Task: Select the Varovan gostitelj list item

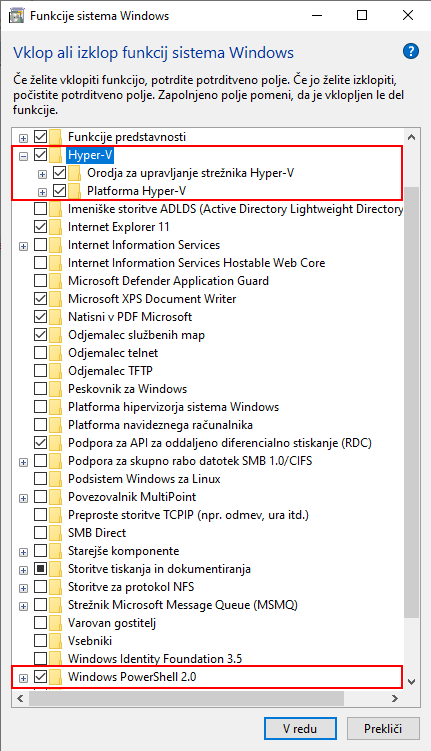Action: click(x=112, y=623)
